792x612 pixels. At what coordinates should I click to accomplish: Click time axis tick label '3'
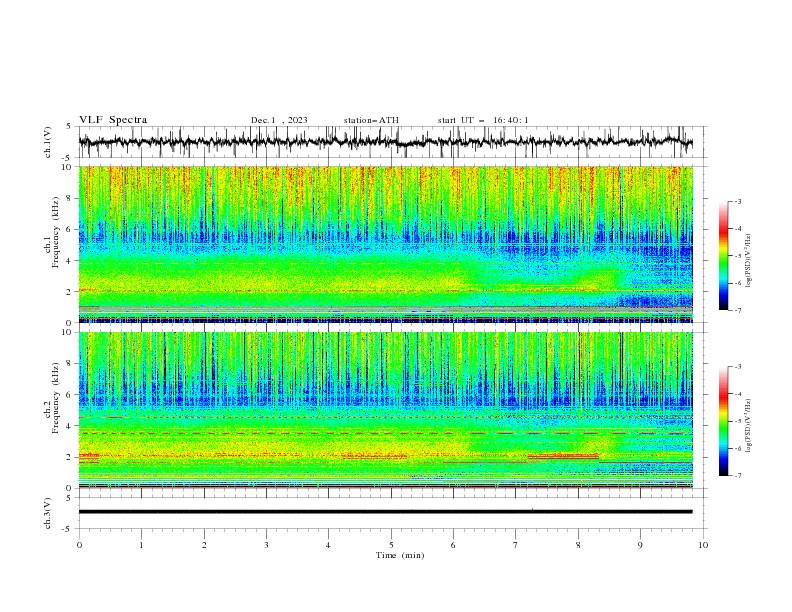266,545
